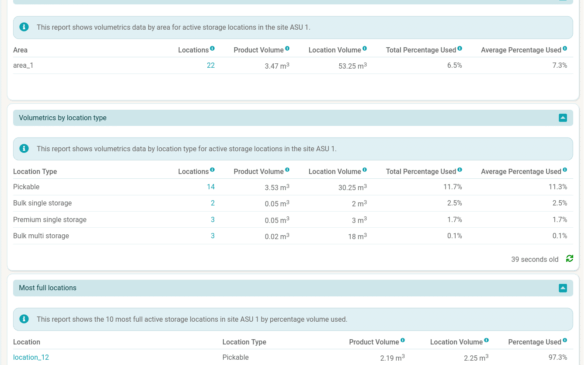Click info icon beside Locations in Area table
Viewport: 585px width, 365px height.
point(212,48)
